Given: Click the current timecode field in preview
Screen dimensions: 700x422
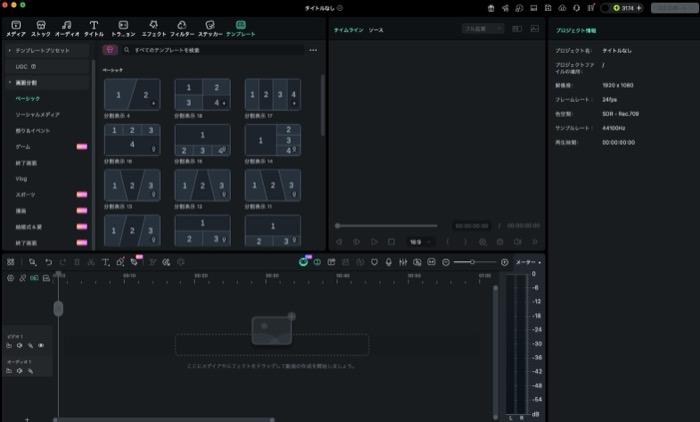Looking at the screenshot, I should [x=472, y=226].
